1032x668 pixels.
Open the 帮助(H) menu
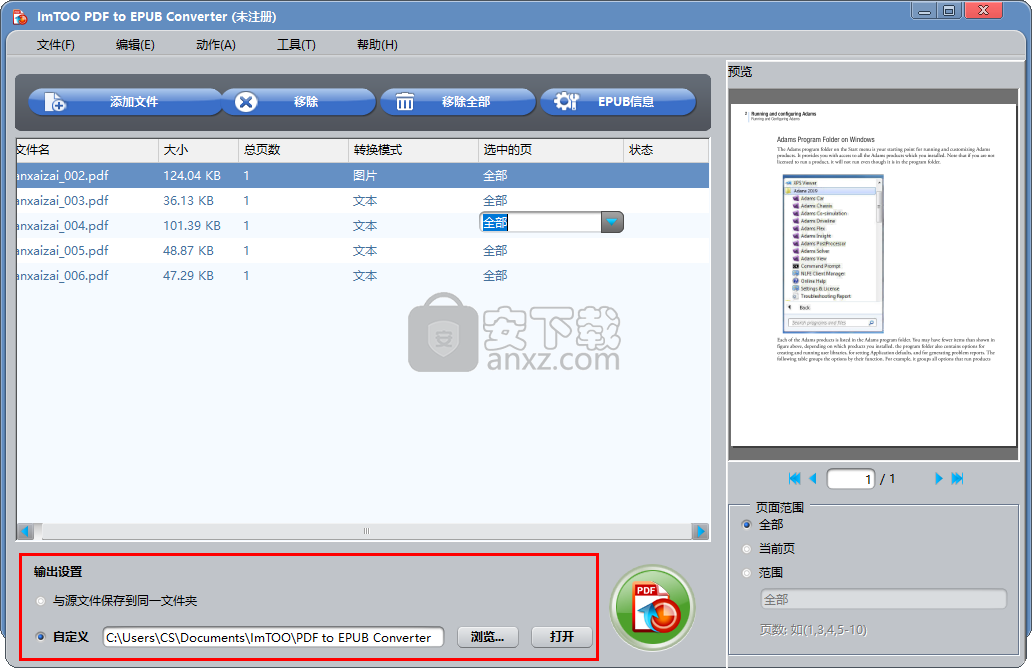coord(377,45)
